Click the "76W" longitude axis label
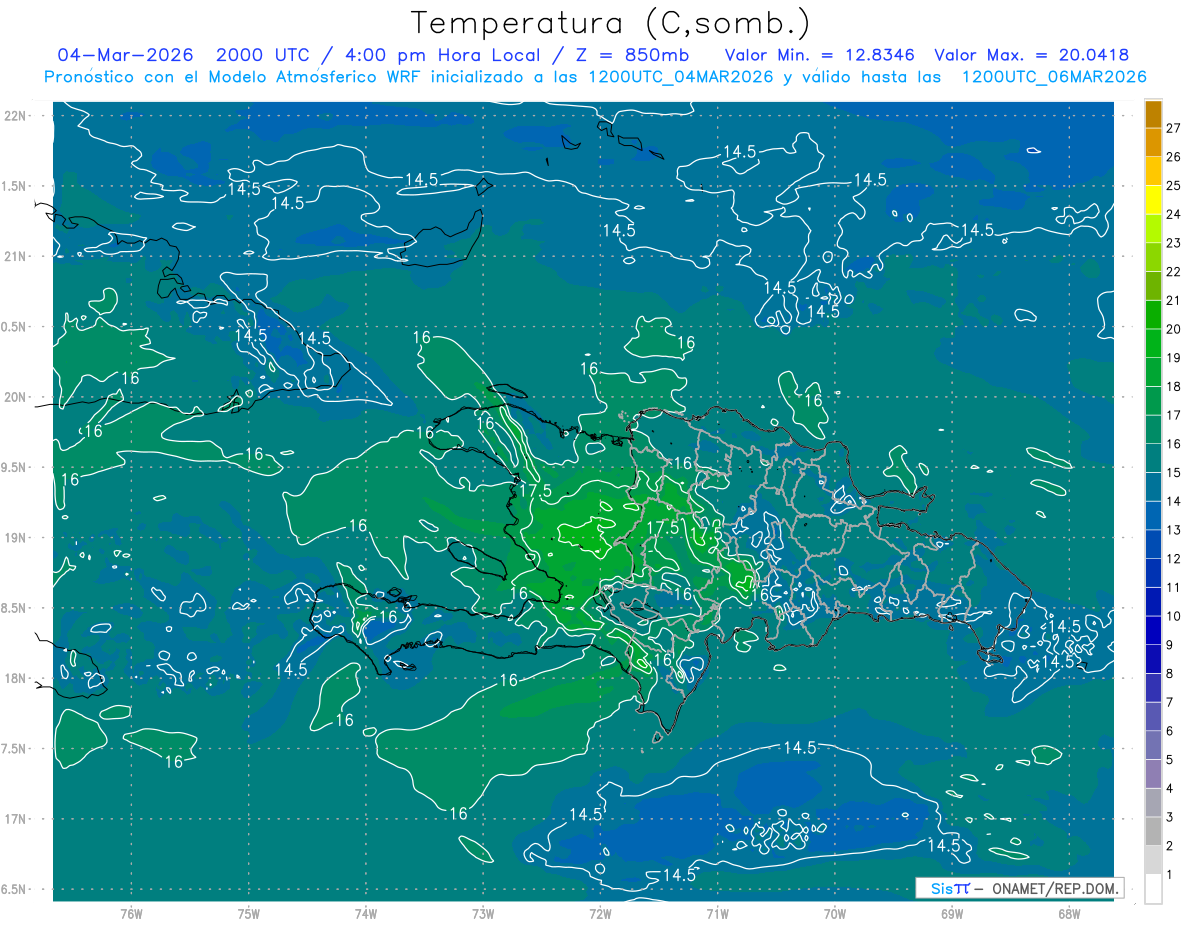The image size is (1200, 927). [131, 914]
